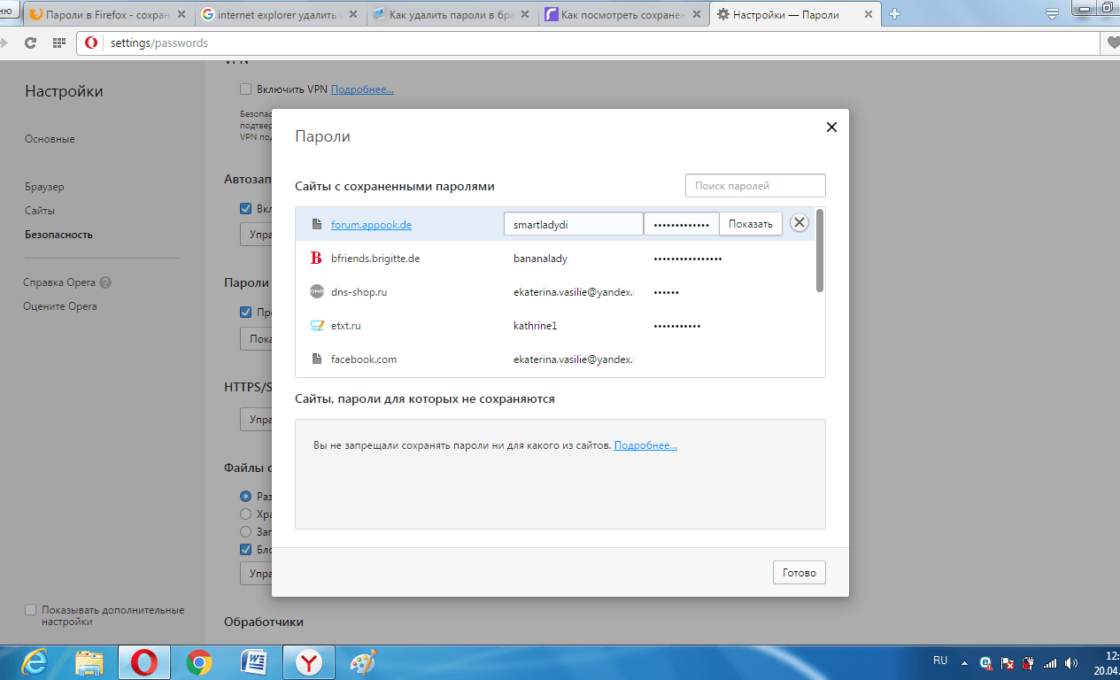The height and width of the screenshot is (680, 1120).
Task: Close the Пароли dialog with X
Action: 831,127
